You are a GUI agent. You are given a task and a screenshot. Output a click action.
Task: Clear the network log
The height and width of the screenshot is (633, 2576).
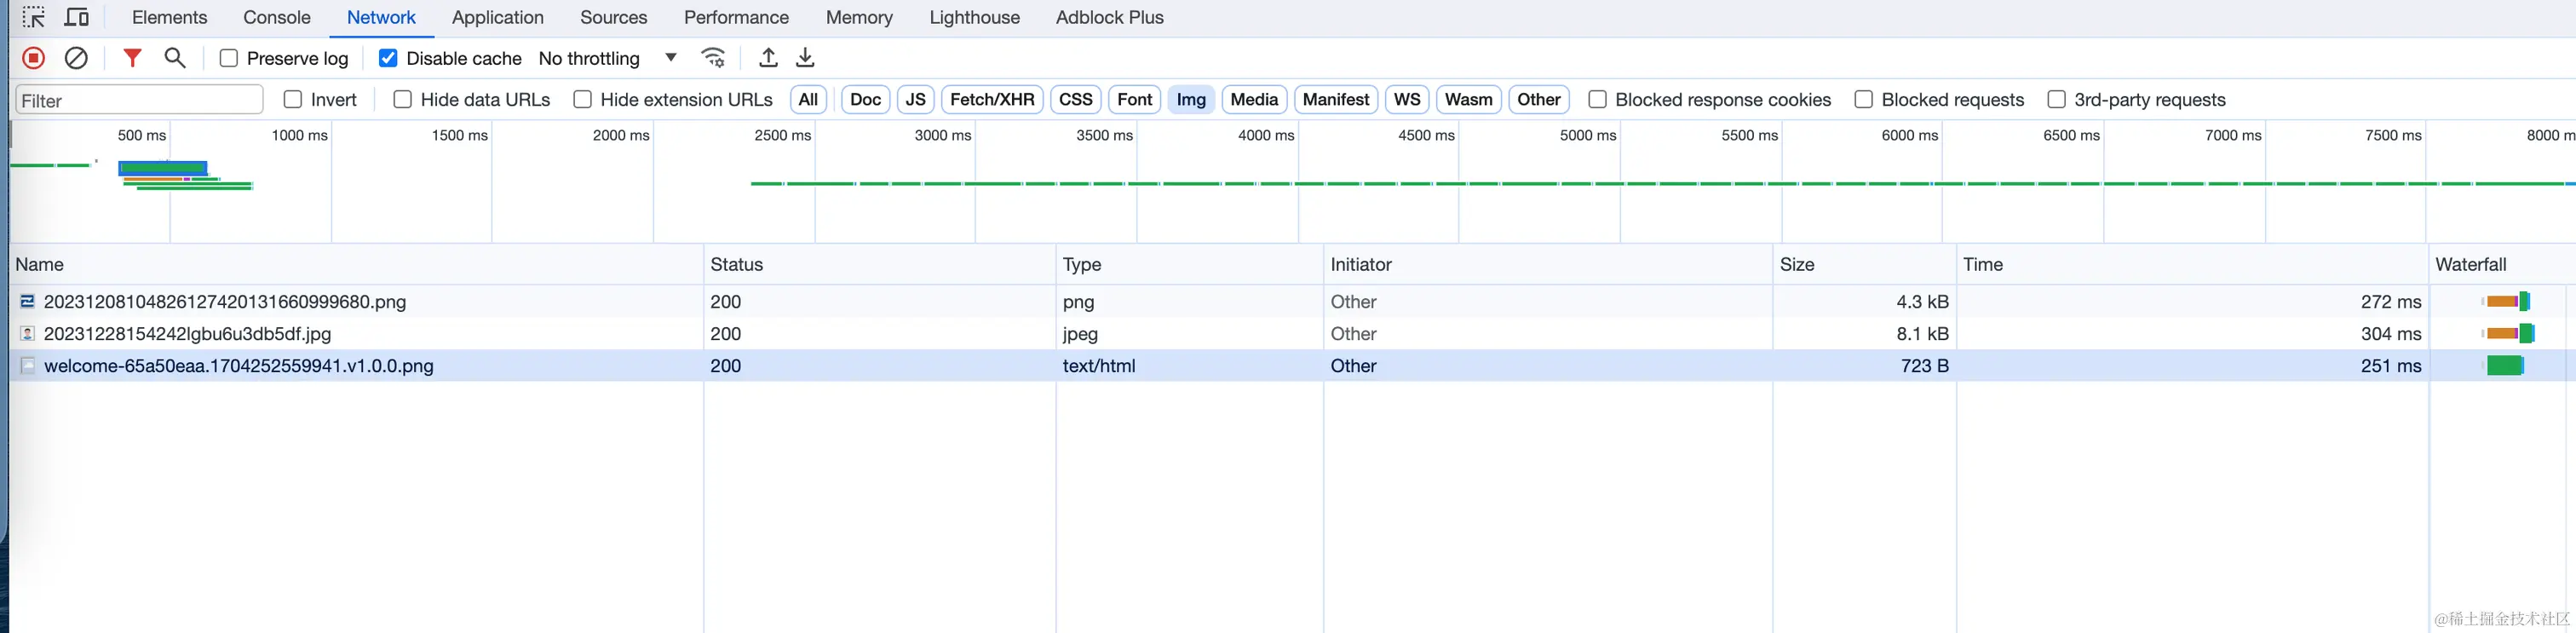(76, 58)
